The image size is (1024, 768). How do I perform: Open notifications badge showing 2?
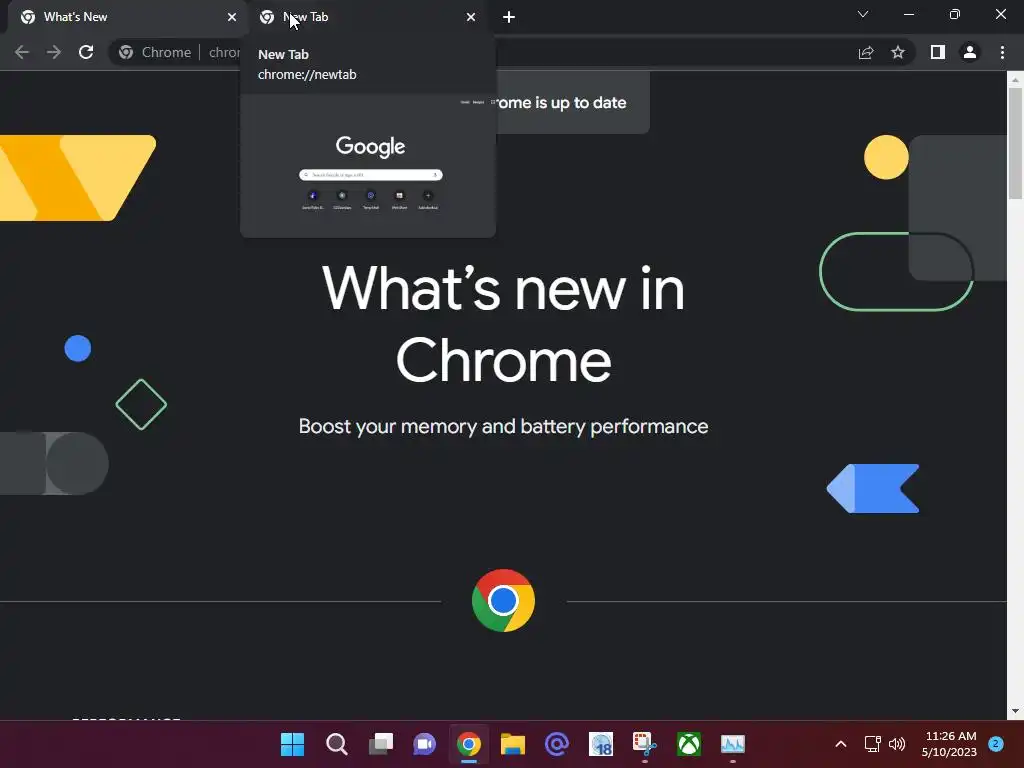pyautogui.click(x=996, y=744)
